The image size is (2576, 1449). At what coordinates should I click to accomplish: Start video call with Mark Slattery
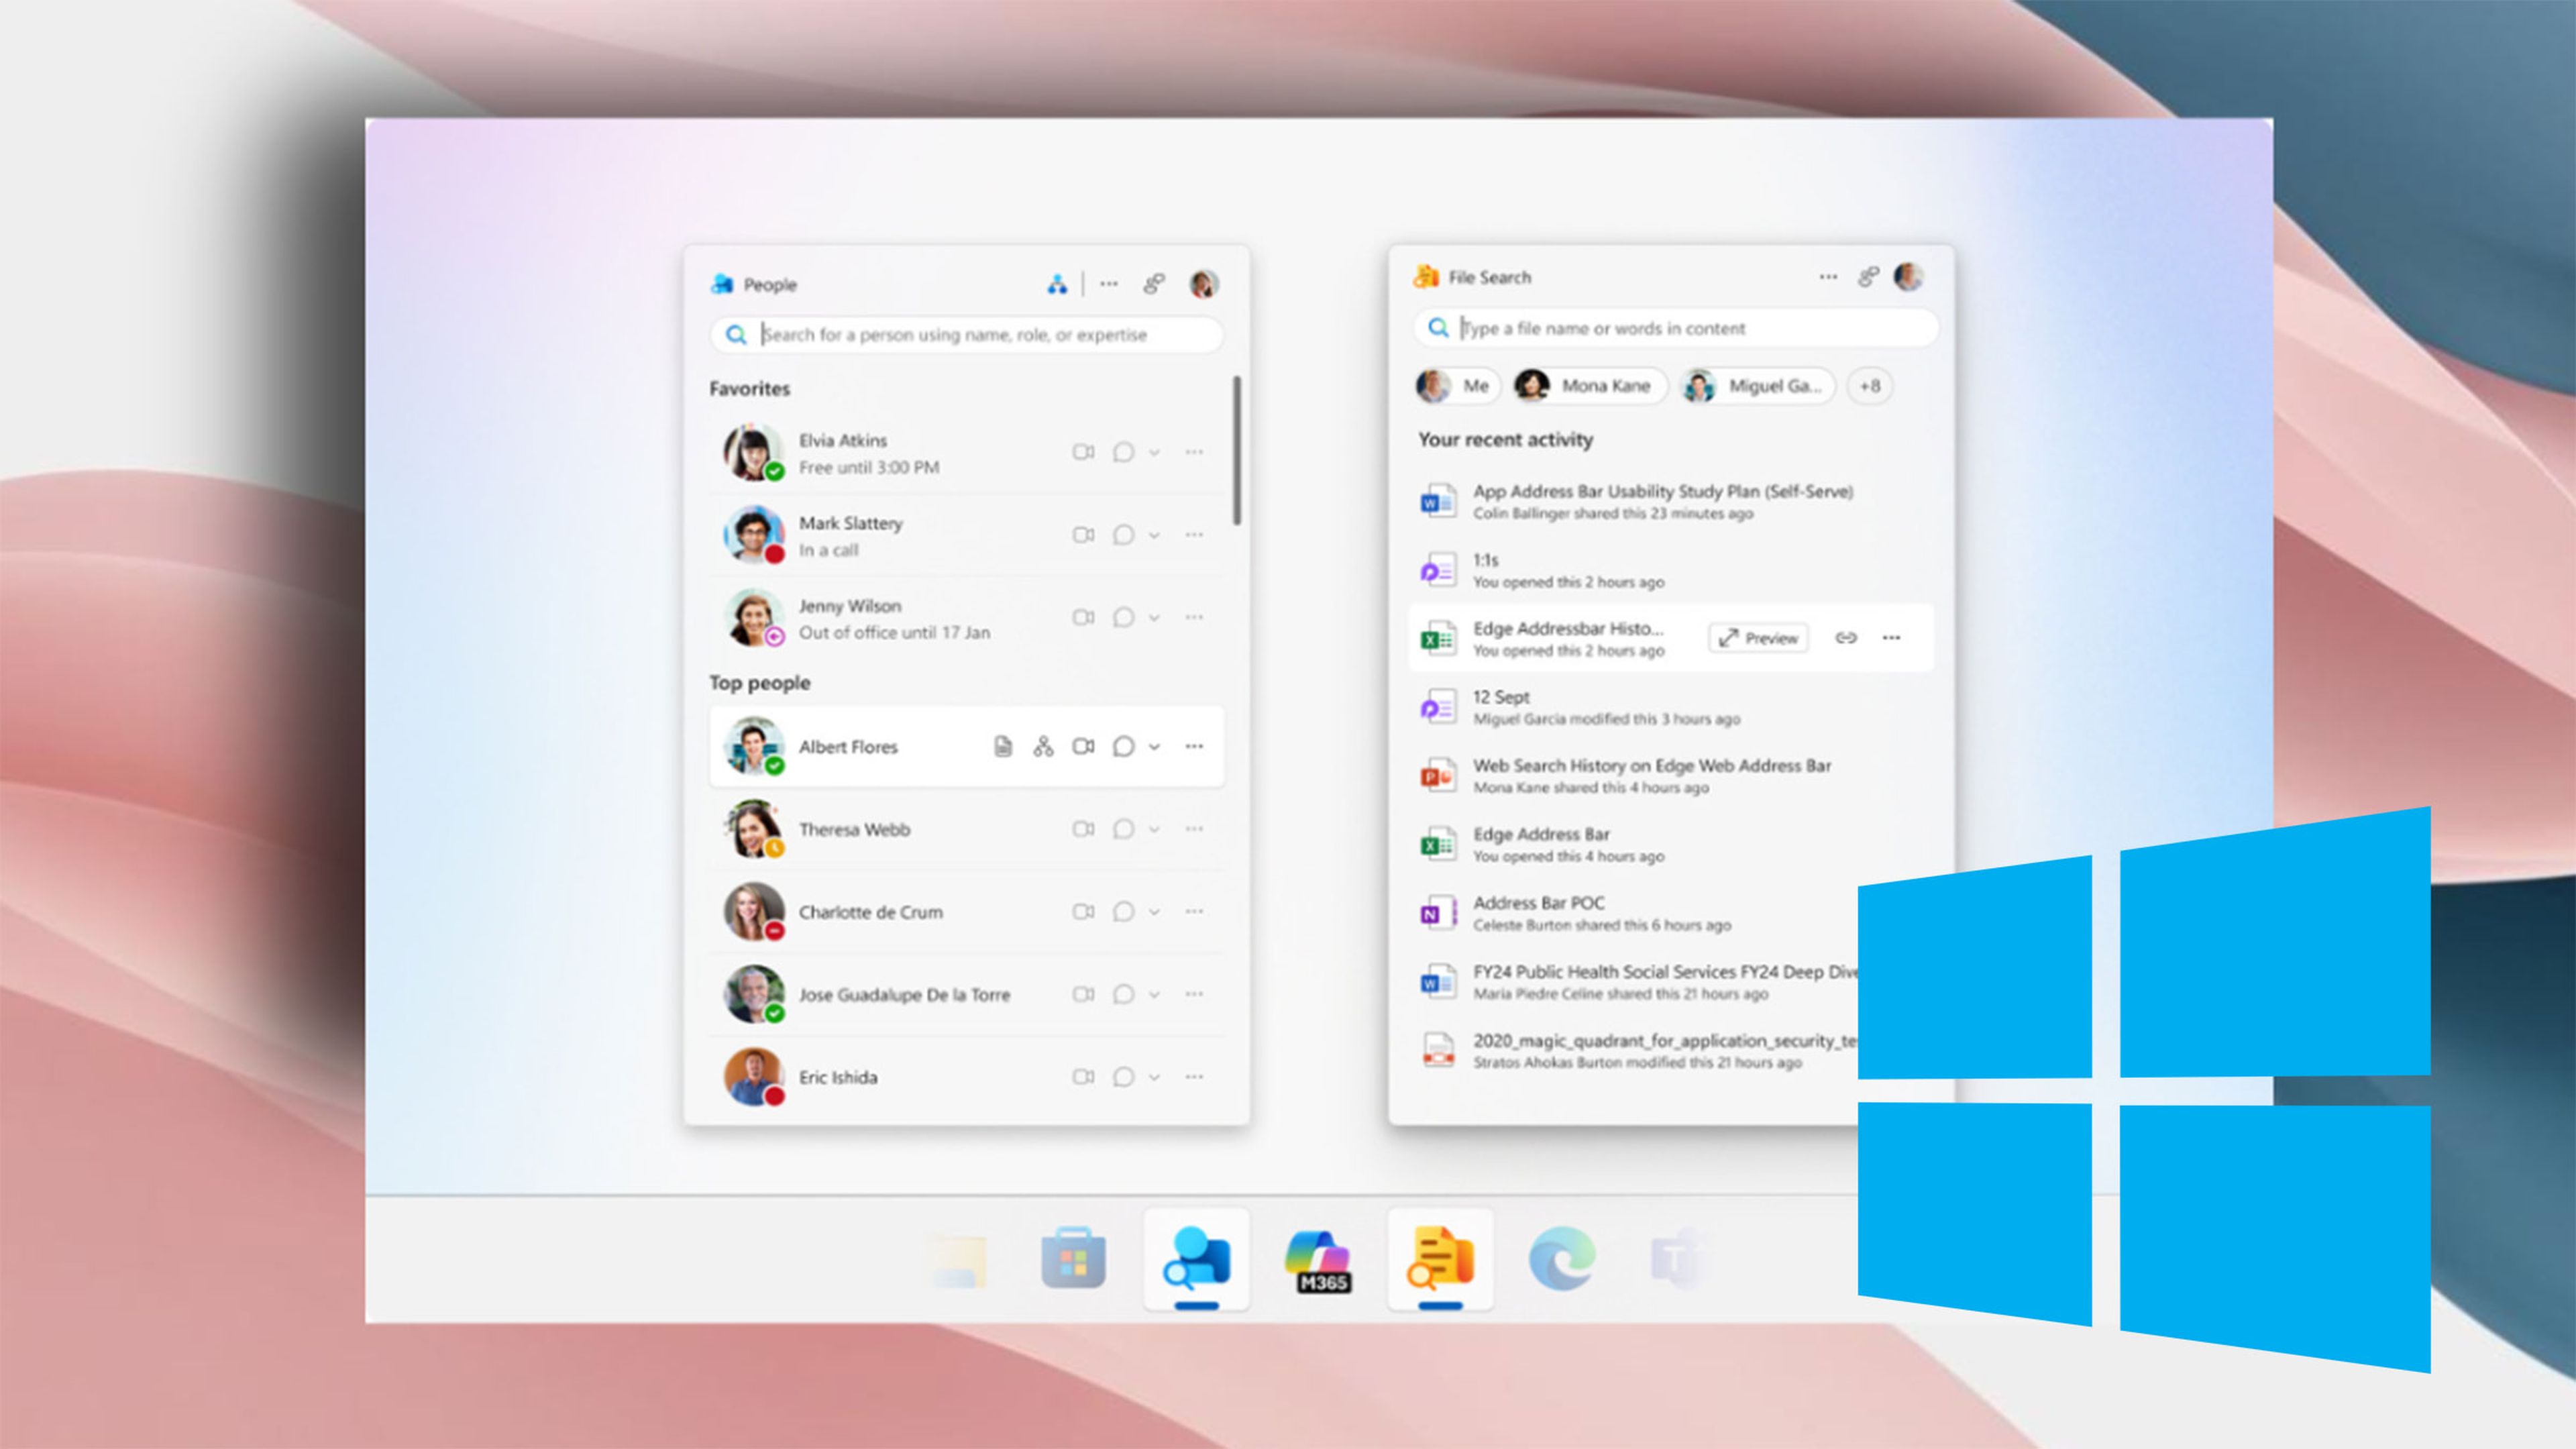click(1083, 535)
